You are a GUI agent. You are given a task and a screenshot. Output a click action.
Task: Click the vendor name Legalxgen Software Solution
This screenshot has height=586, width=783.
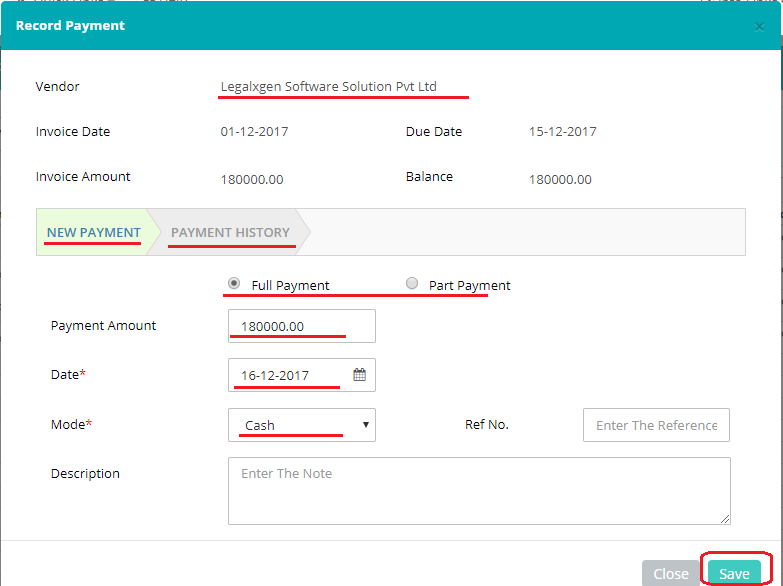point(329,87)
